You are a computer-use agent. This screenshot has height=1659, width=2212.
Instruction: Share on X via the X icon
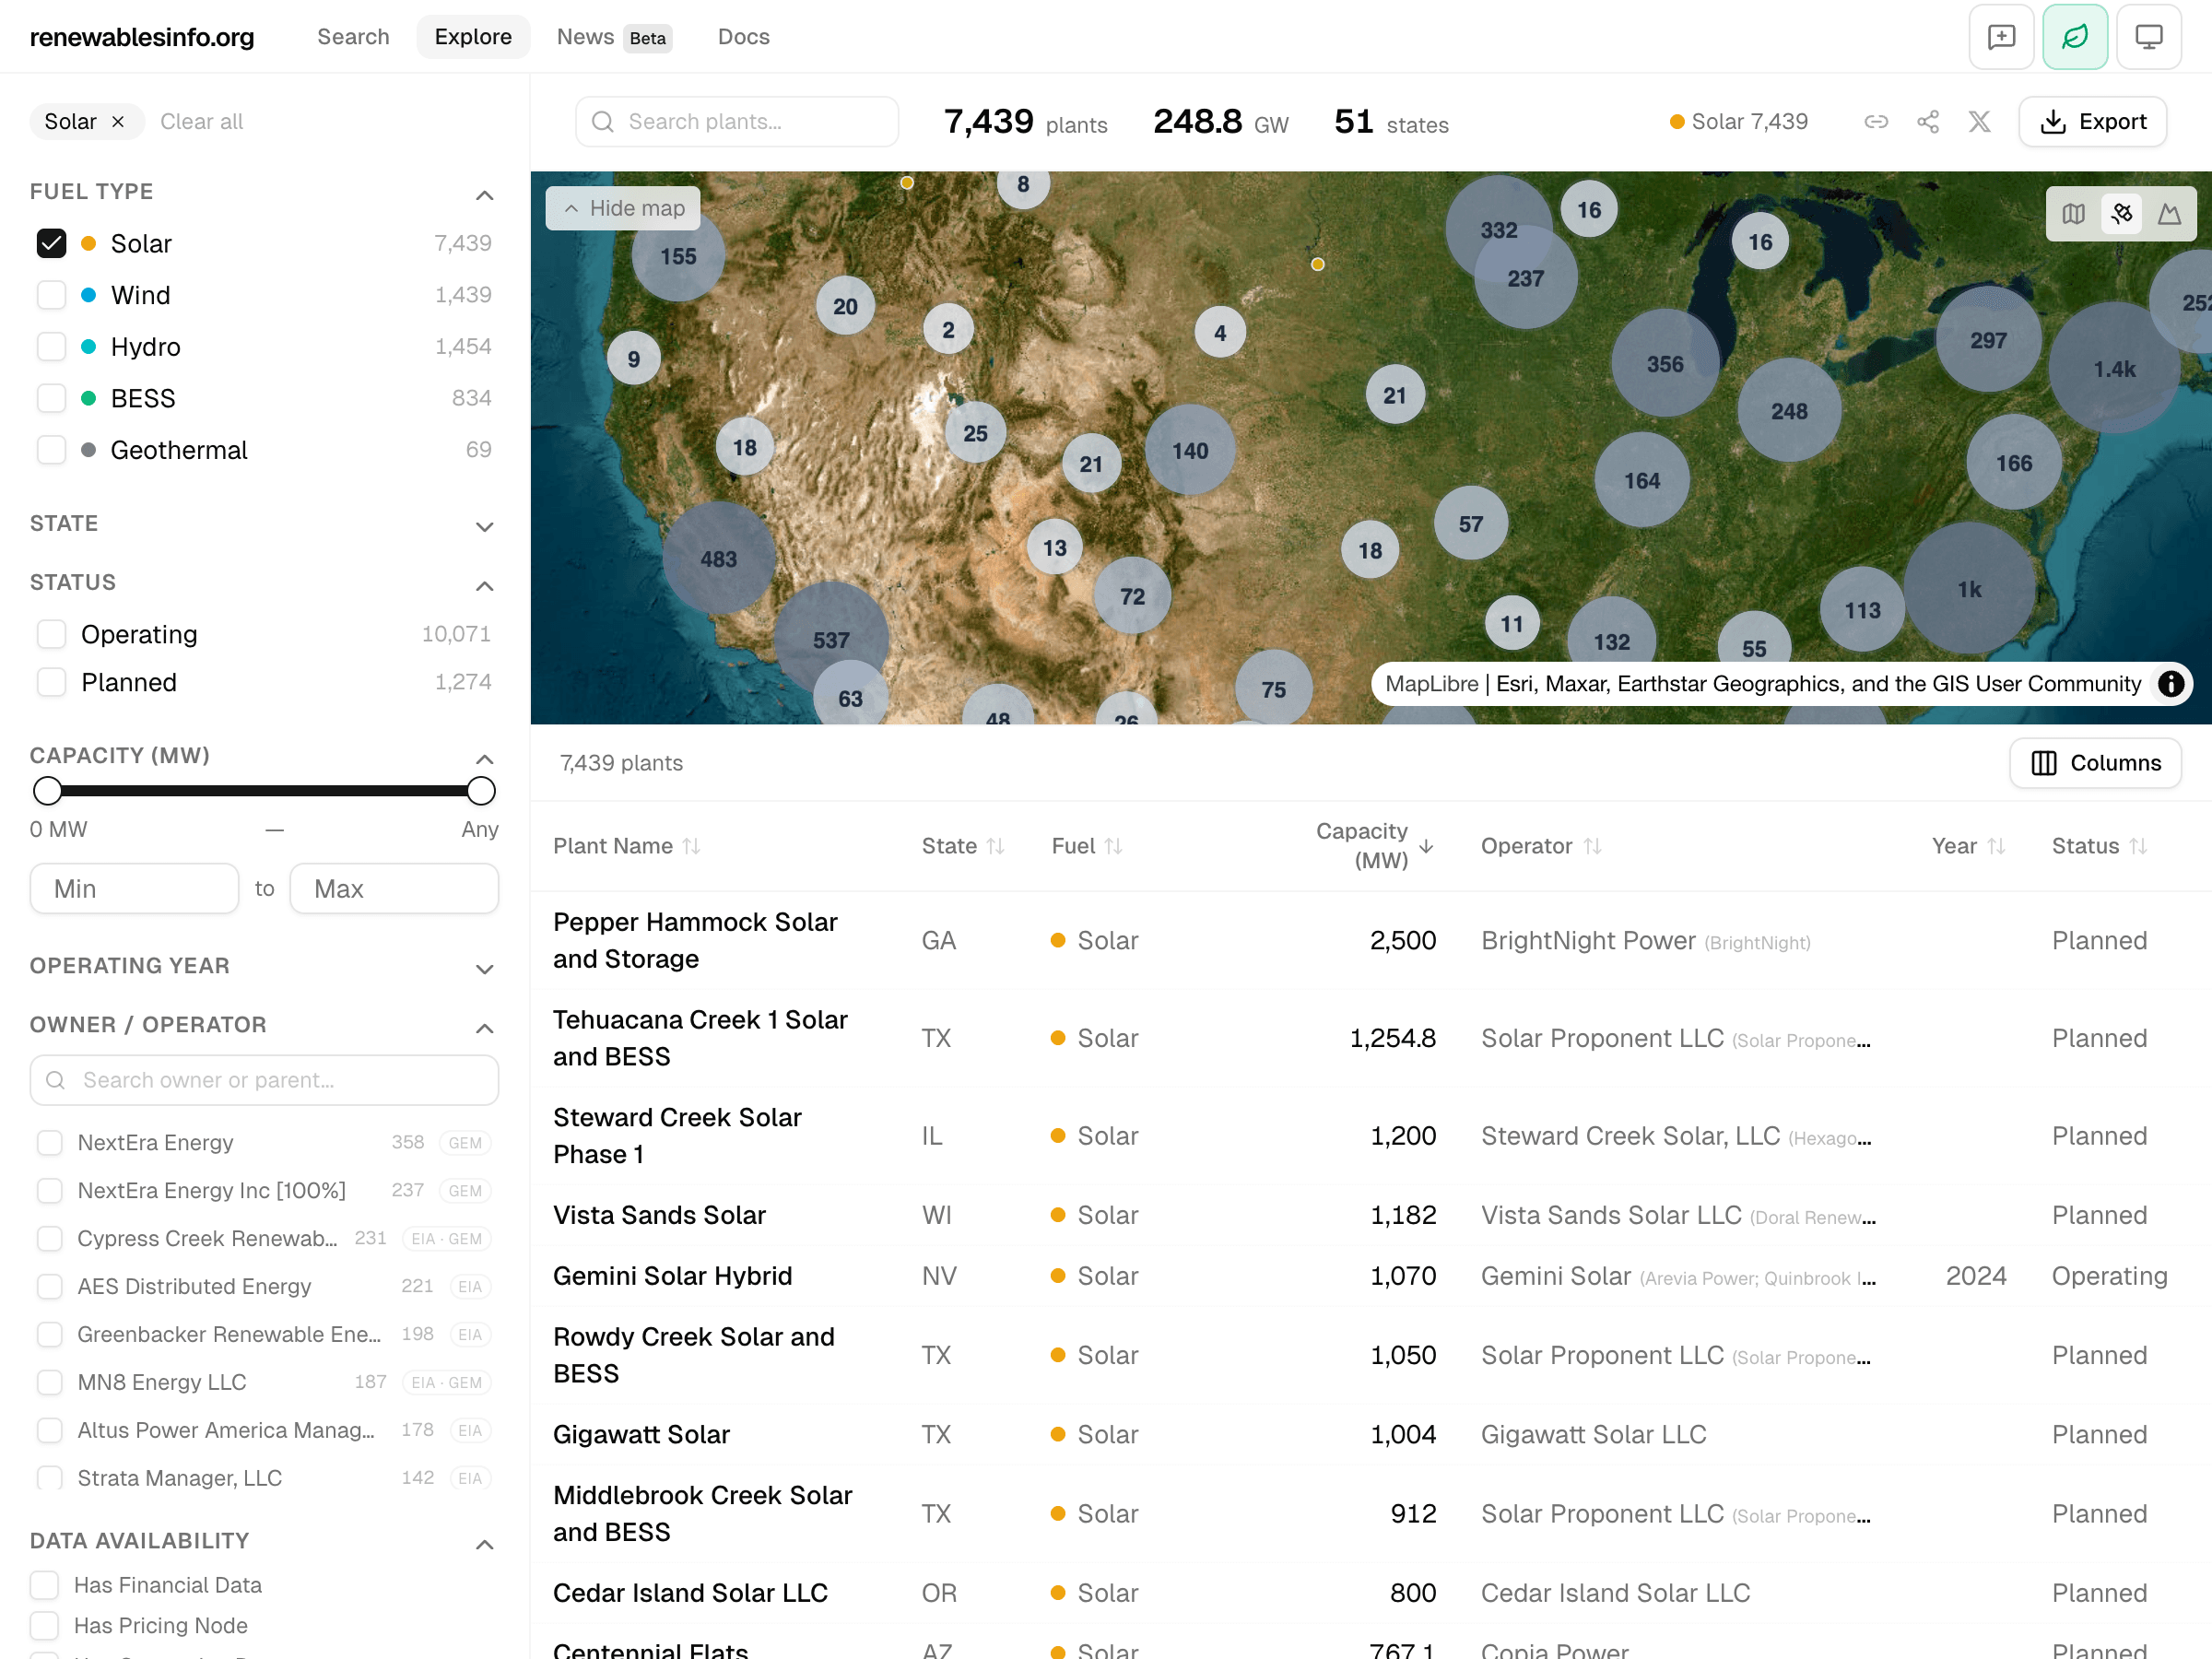tap(1980, 121)
